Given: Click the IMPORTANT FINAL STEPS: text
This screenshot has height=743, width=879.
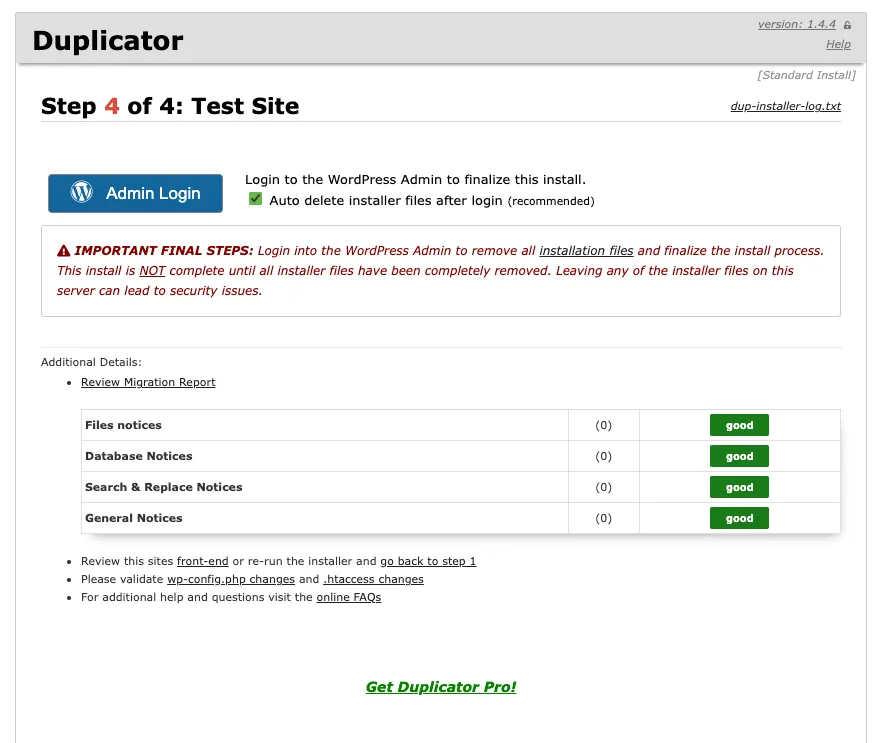Looking at the screenshot, I should tap(164, 251).
